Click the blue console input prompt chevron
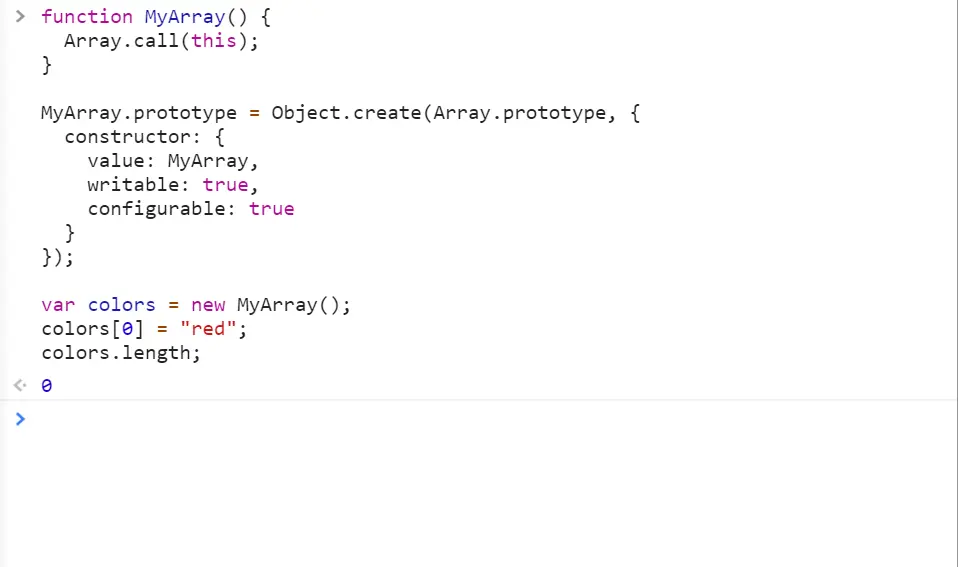 (20, 419)
